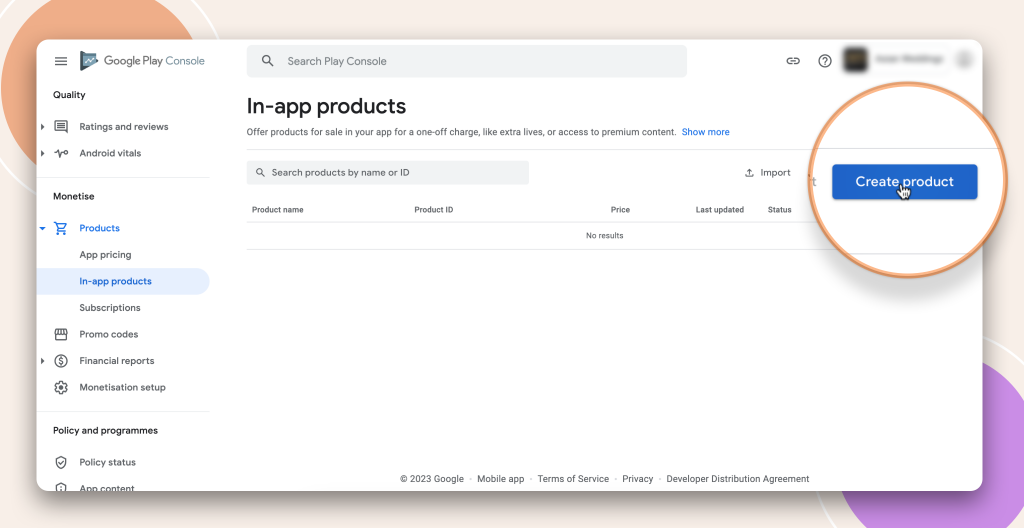Click the Status column header
The width and height of the screenshot is (1024, 528).
point(780,210)
